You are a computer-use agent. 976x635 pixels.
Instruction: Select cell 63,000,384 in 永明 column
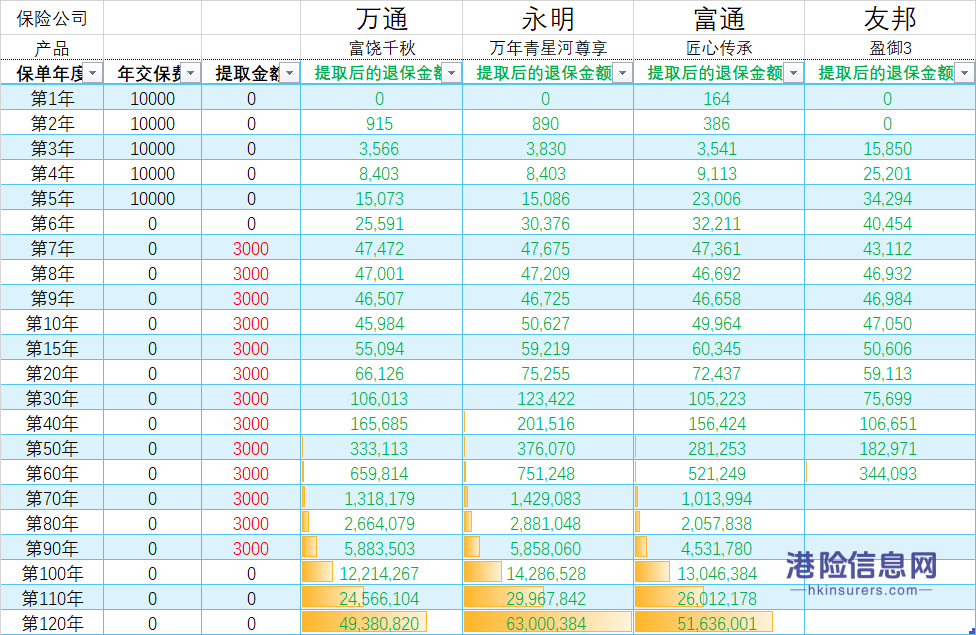548,623
